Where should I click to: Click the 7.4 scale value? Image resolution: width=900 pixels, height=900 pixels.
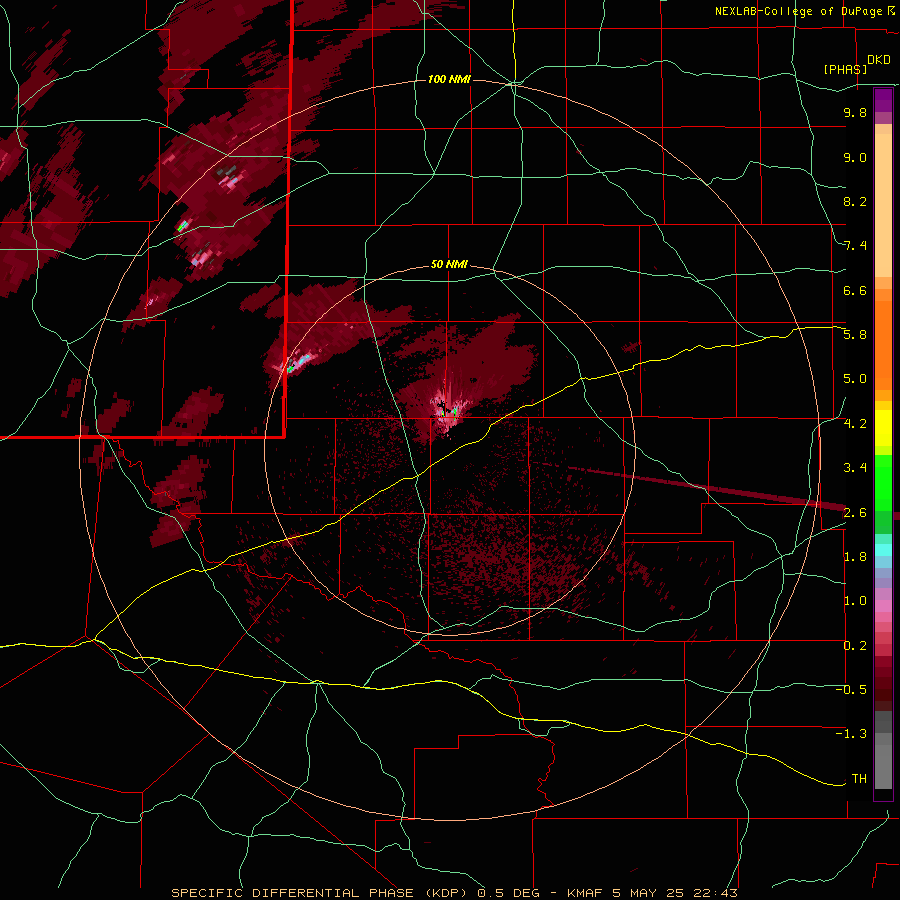point(855,246)
